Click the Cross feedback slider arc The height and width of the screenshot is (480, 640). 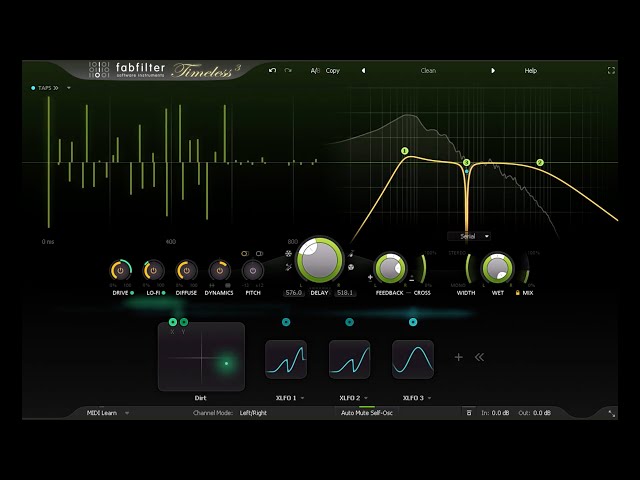pyautogui.click(x=423, y=268)
